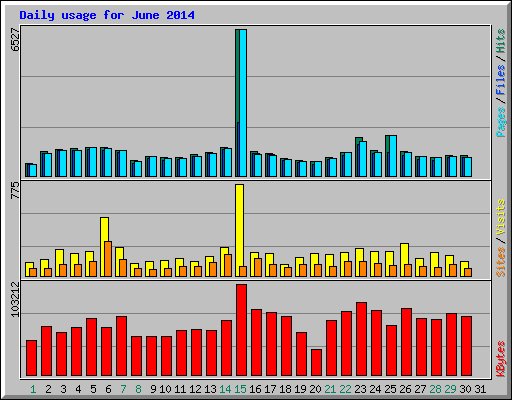Image resolution: width=512 pixels, height=400 pixels.
Task: Click the chart title 'Daily usage for June 2014'
Action: pyautogui.click(x=107, y=16)
